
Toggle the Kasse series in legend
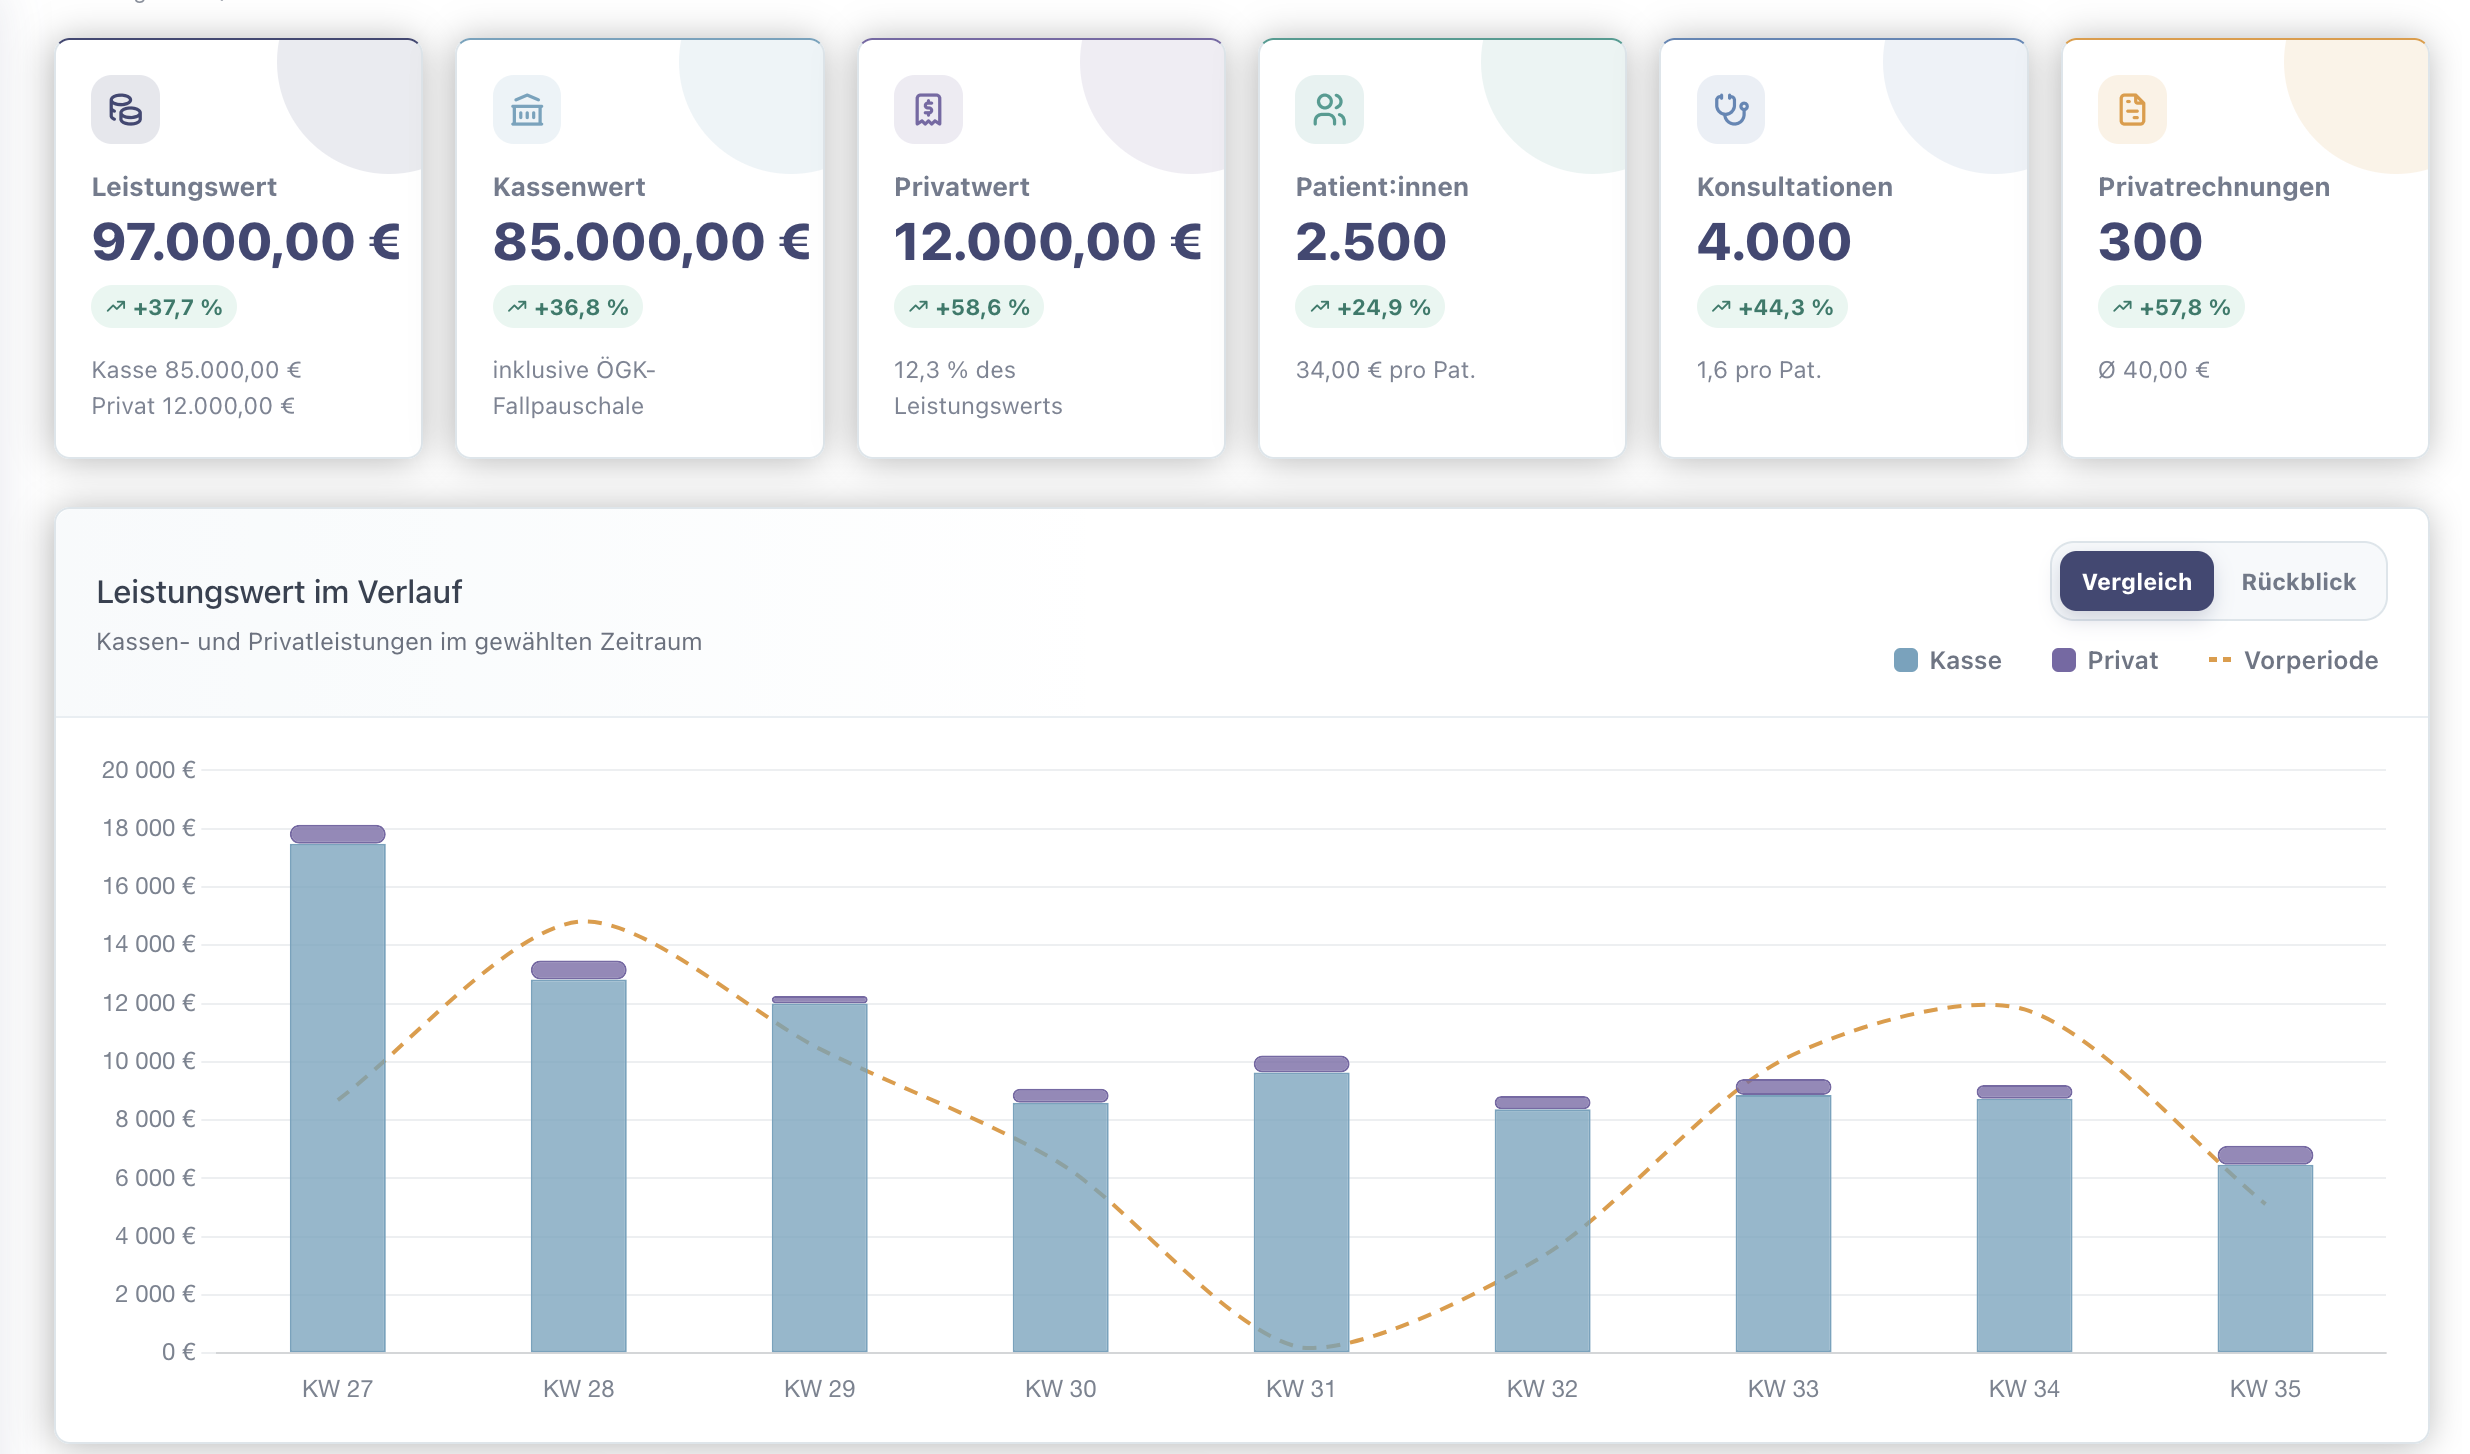tap(1948, 660)
